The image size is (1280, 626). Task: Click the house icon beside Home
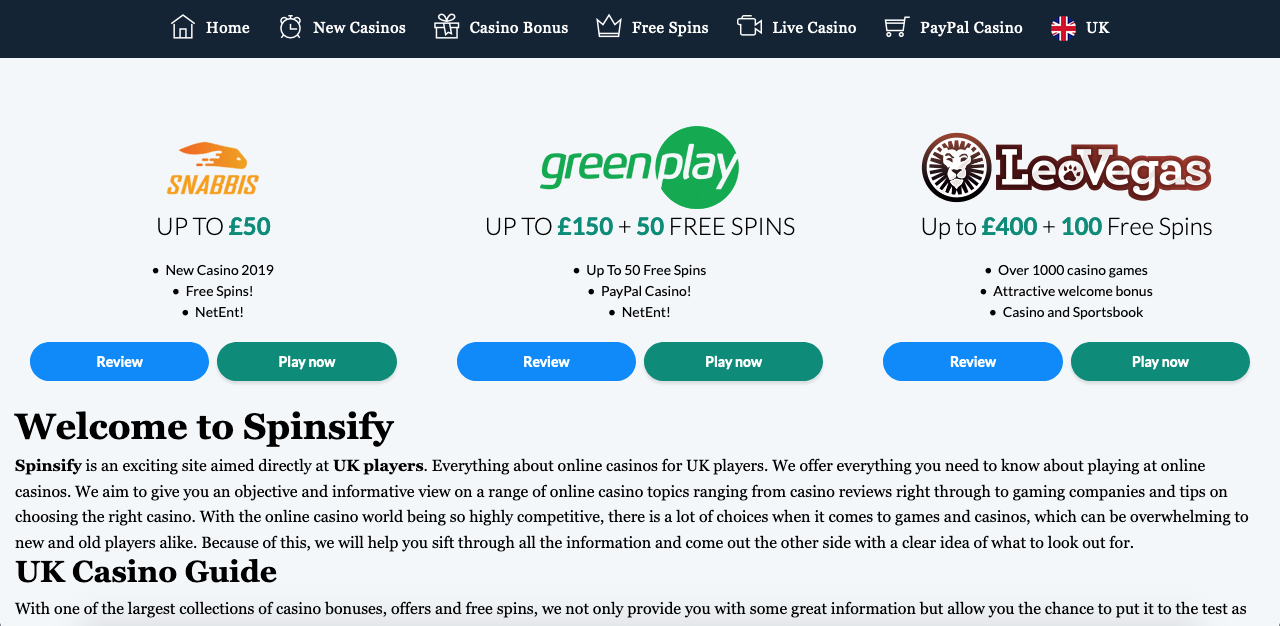pos(183,27)
